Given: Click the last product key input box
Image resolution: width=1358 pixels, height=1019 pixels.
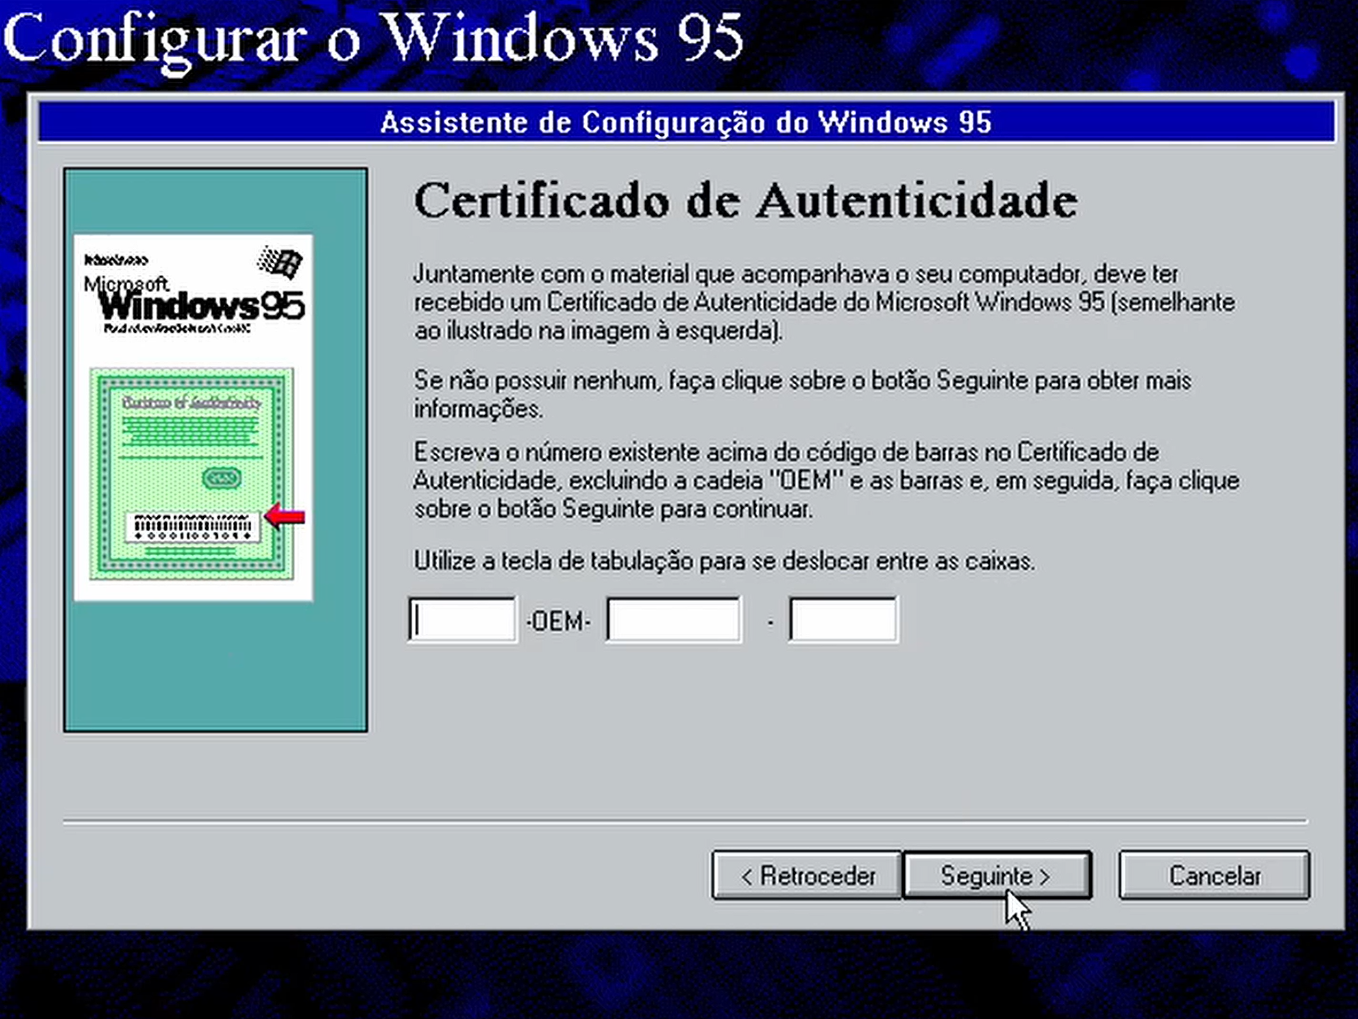Looking at the screenshot, I should [x=843, y=620].
